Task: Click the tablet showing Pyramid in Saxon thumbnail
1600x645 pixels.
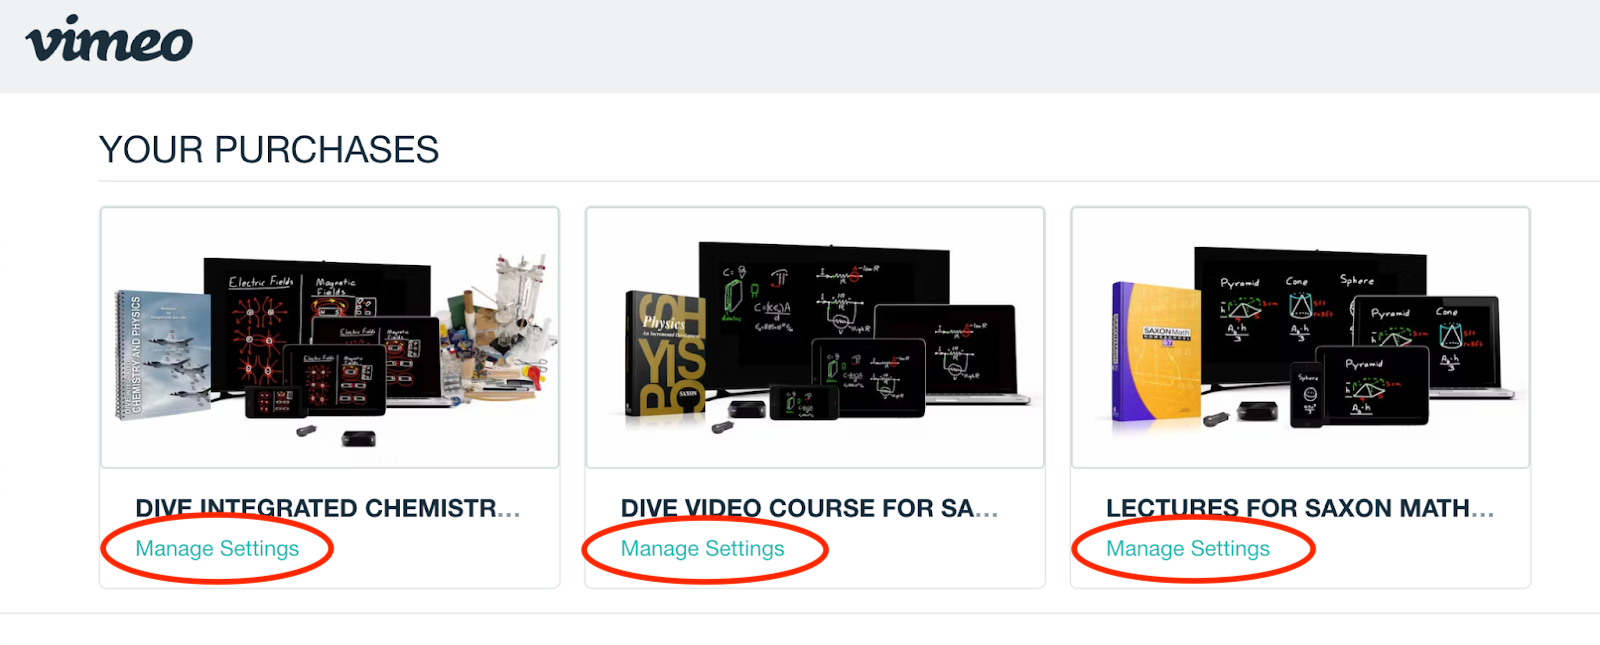Action: tap(1372, 385)
